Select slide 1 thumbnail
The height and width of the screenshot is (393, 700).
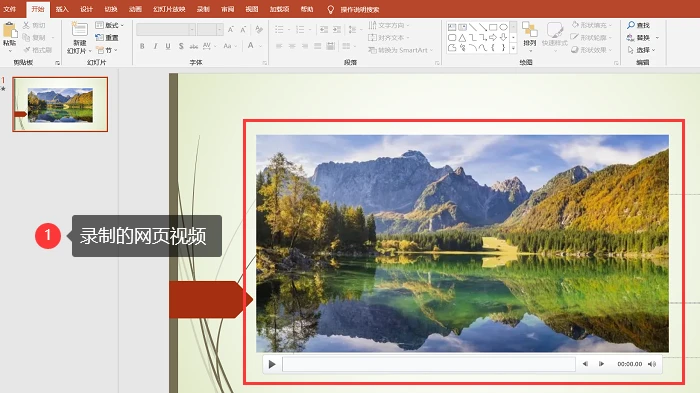pos(60,105)
